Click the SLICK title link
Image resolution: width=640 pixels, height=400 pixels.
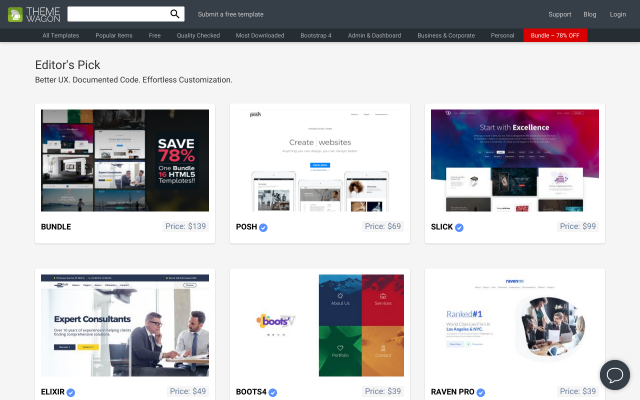coord(442,227)
